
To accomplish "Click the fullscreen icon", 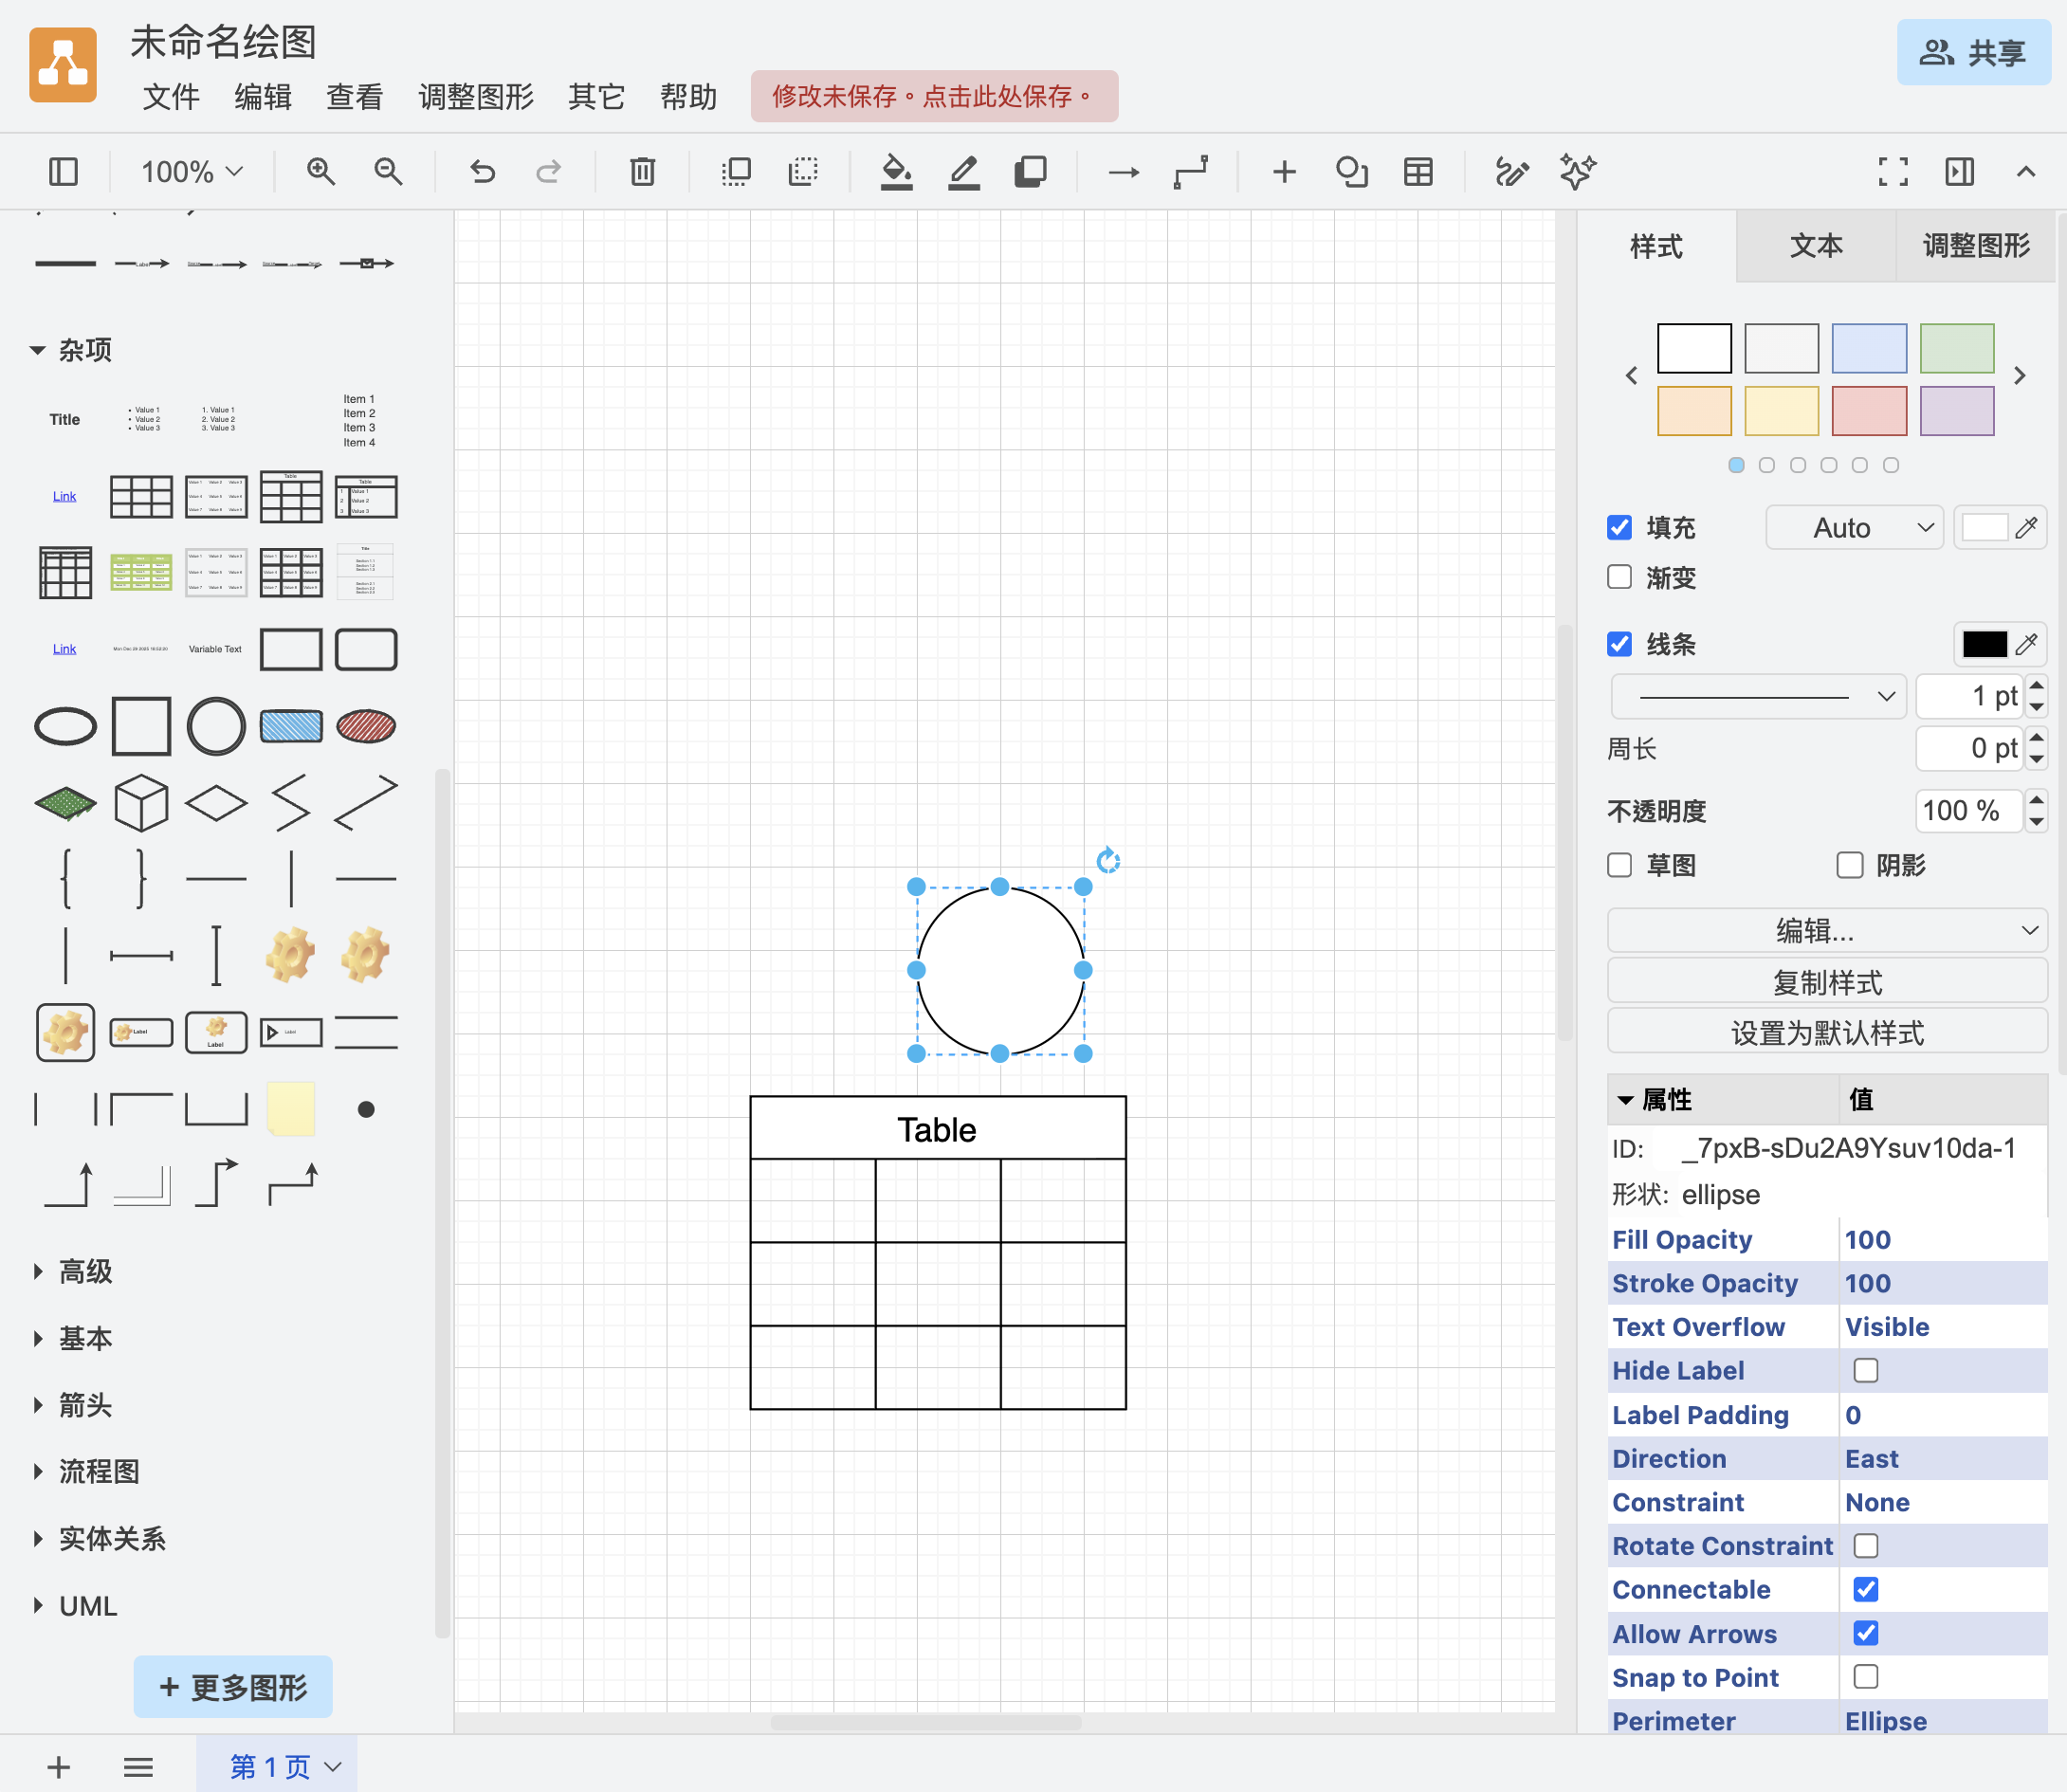I will click(x=1892, y=172).
